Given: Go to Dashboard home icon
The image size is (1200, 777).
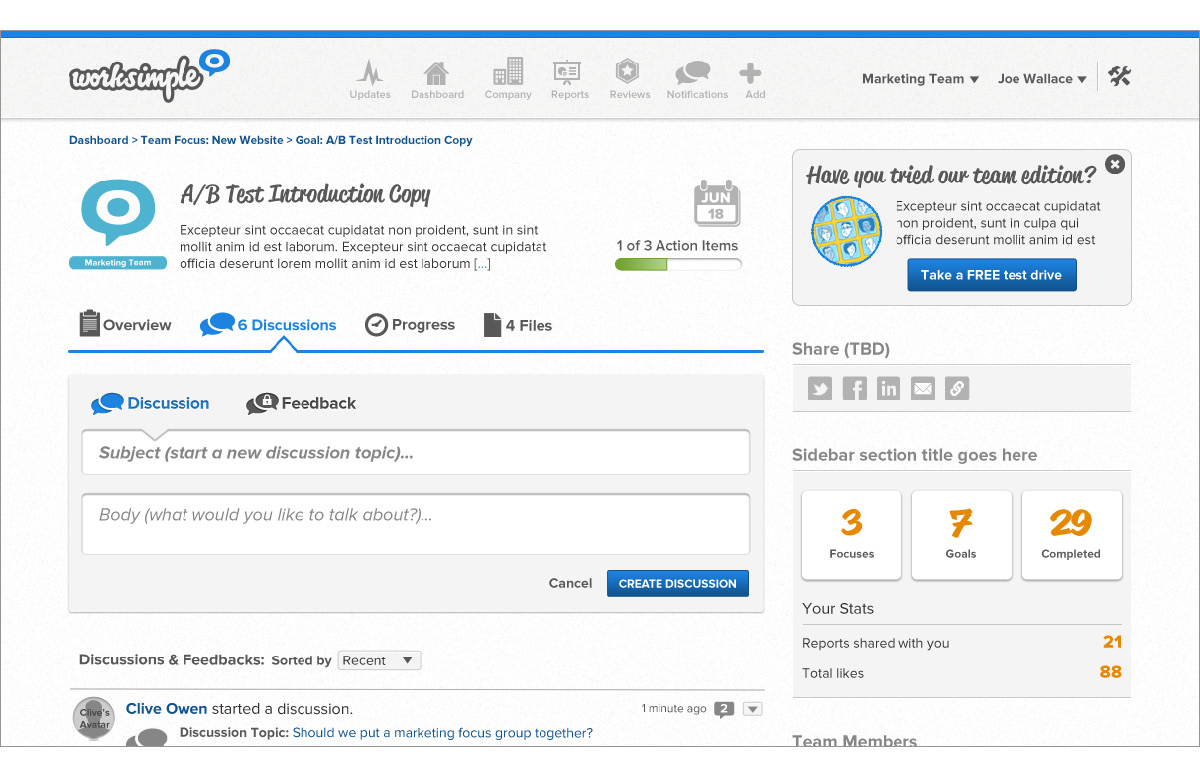Looking at the screenshot, I should (x=436, y=74).
